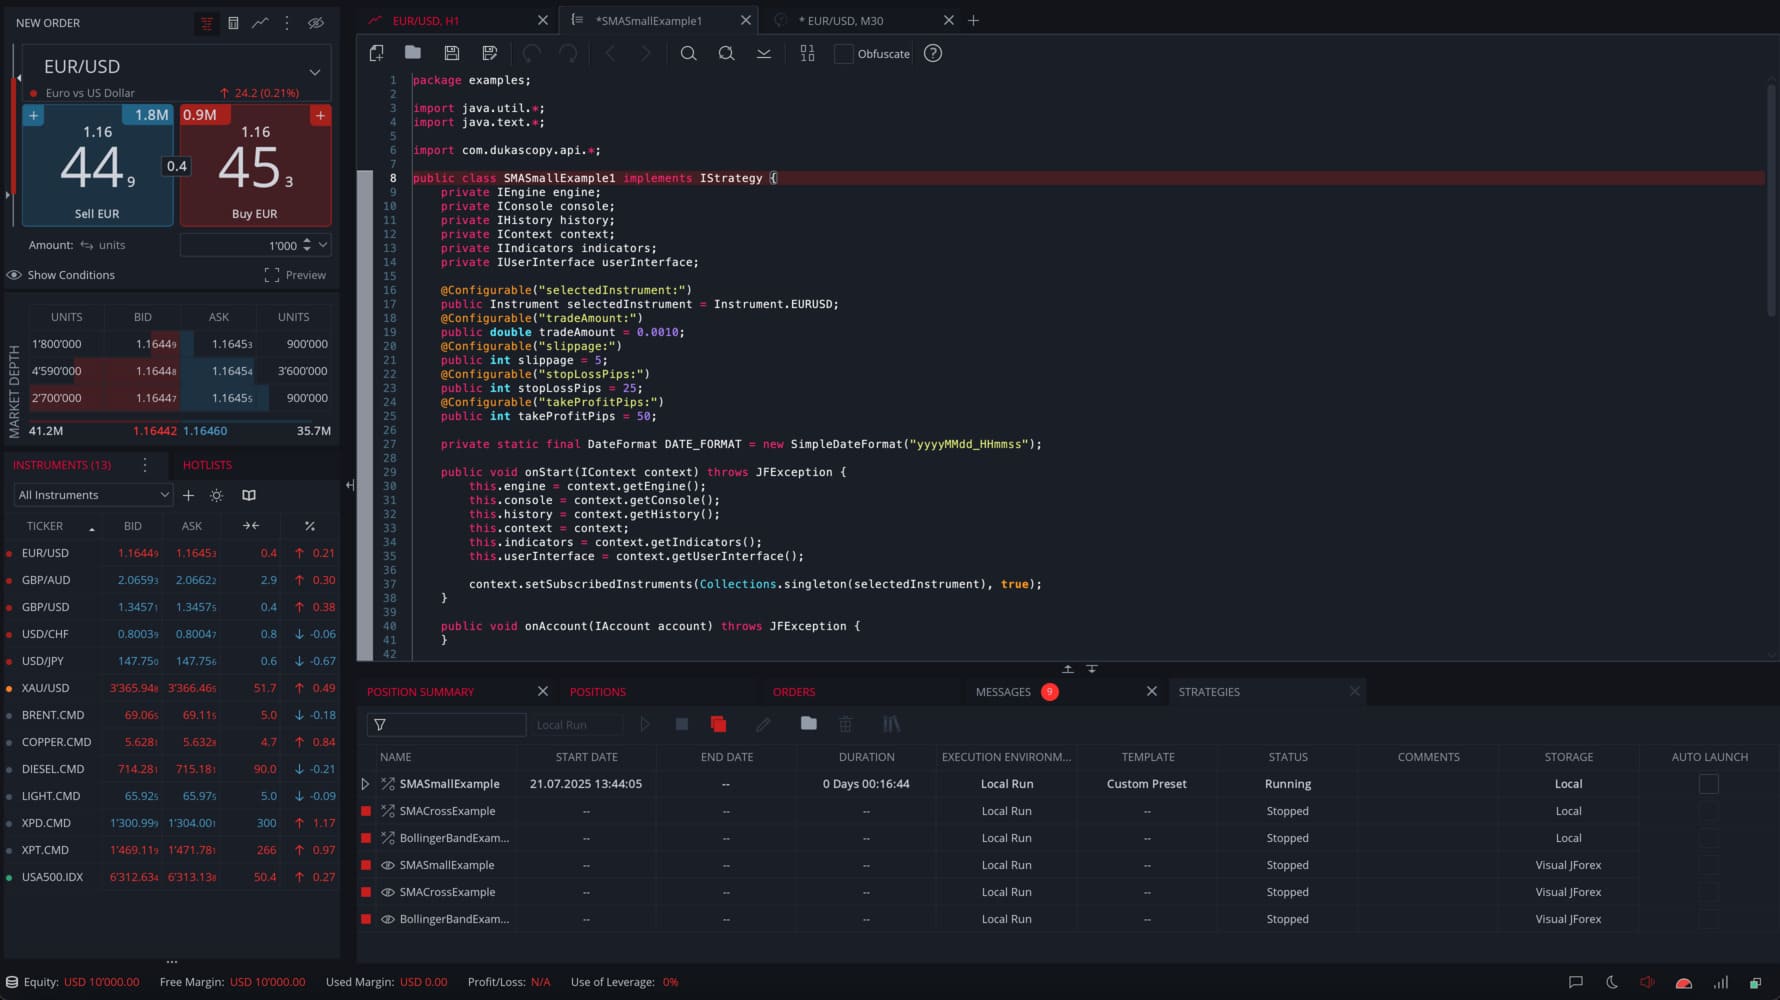Click the calculator icon in New Order panel

233,23
